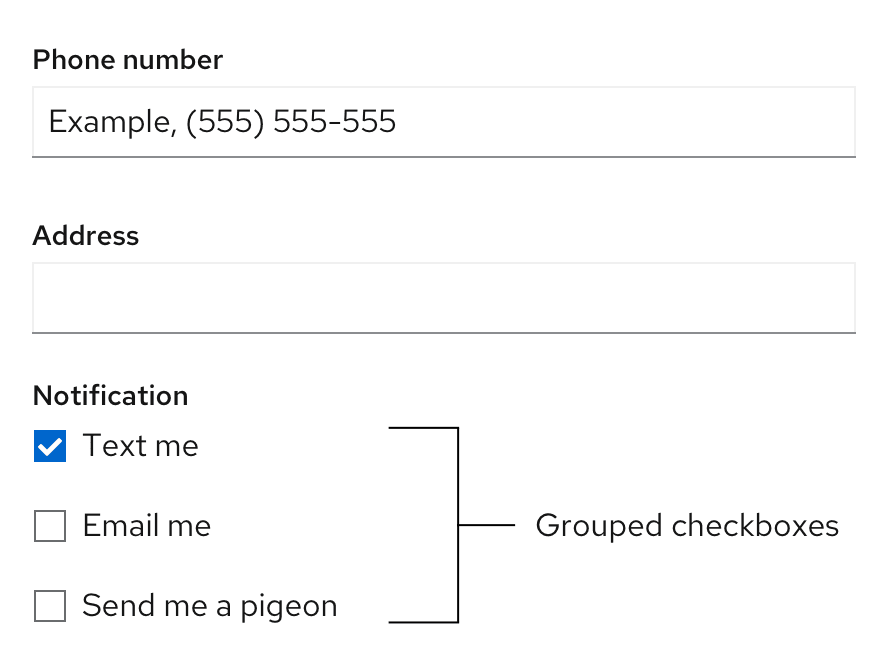The image size is (886, 670).
Task: Select the Email me label text
Action: [x=147, y=526]
